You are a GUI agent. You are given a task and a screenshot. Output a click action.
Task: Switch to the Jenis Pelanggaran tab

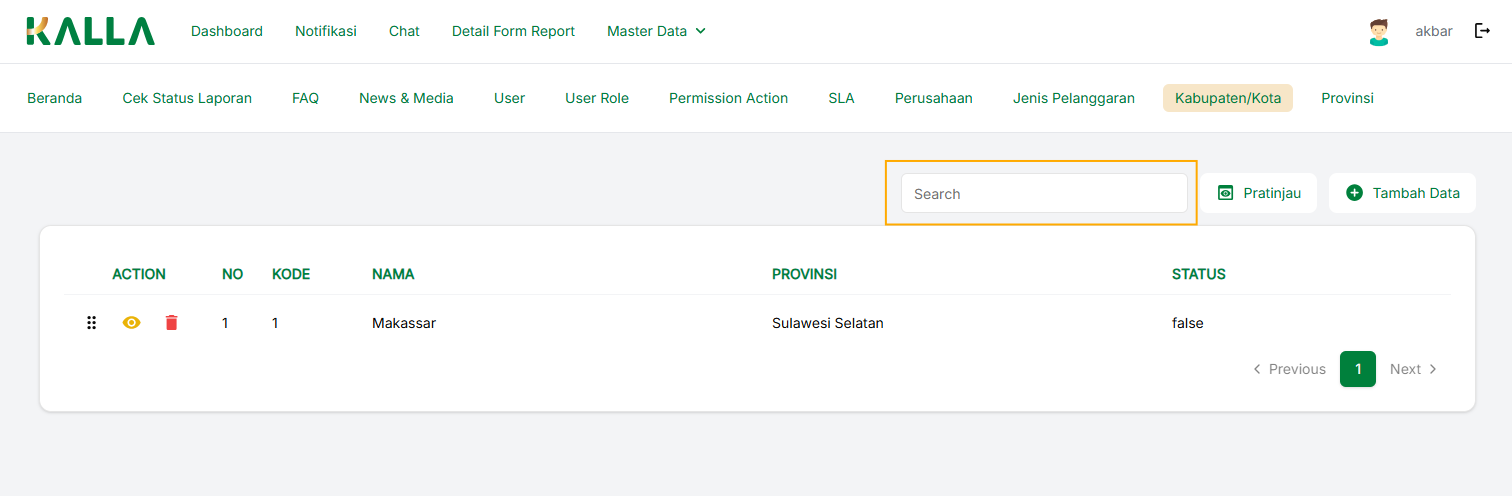tap(1073, 98)
